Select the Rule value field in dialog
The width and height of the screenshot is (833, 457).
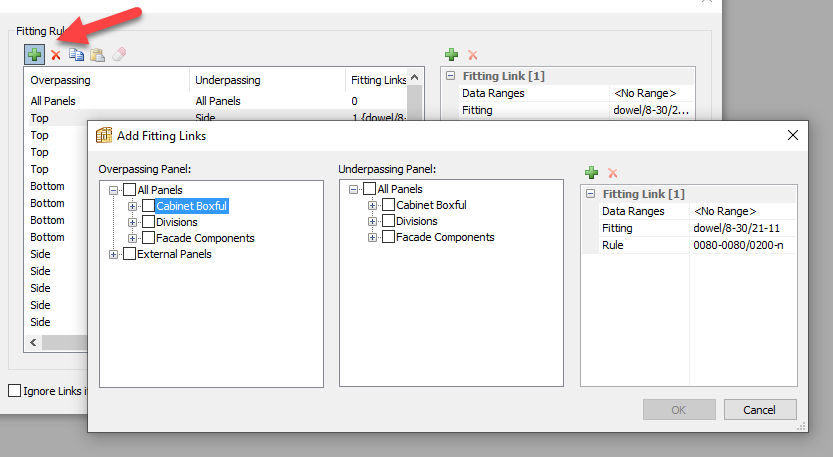(742, 245)
